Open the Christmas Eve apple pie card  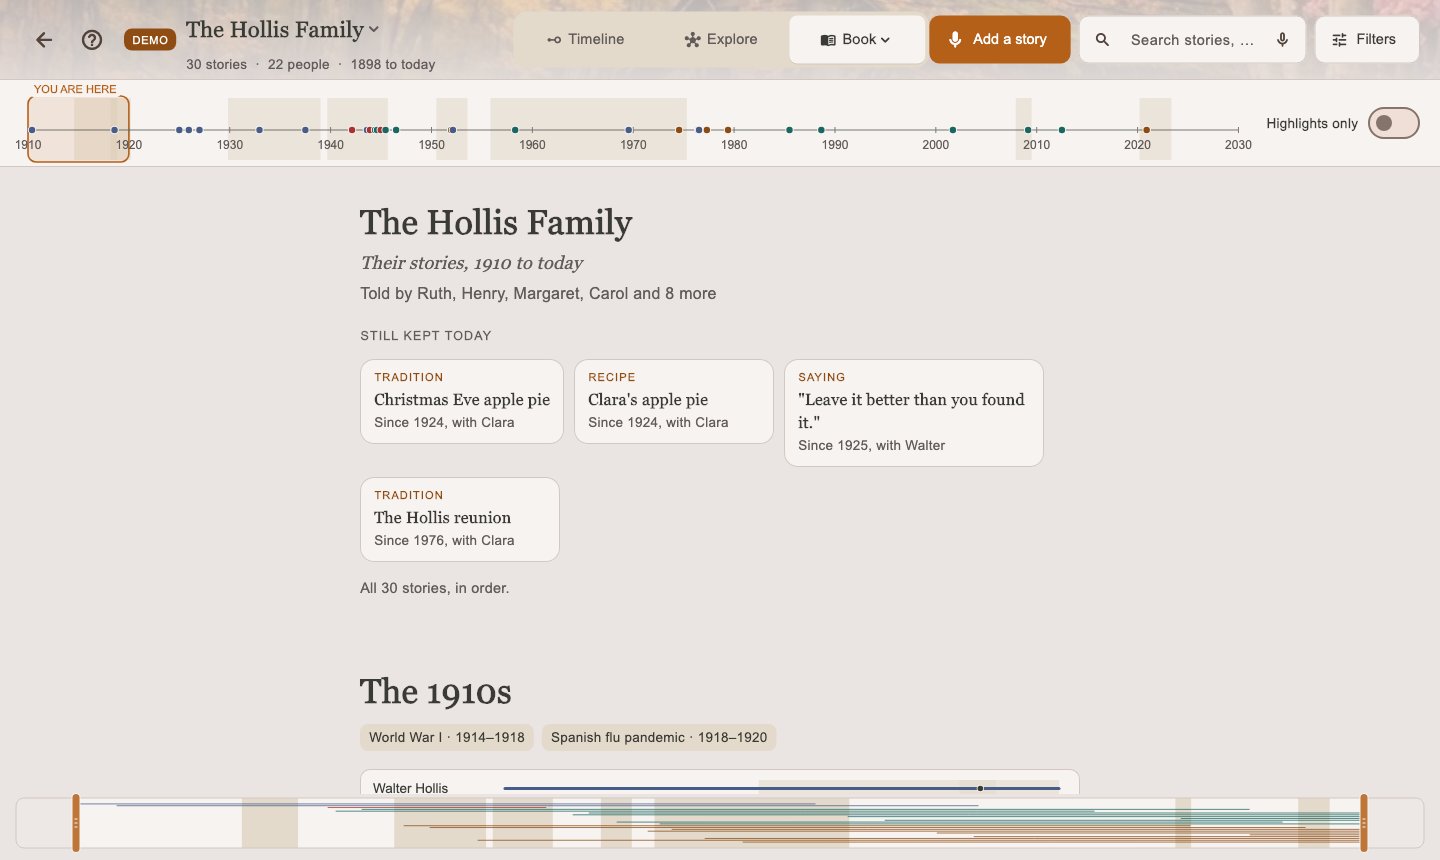click(462, 401)
